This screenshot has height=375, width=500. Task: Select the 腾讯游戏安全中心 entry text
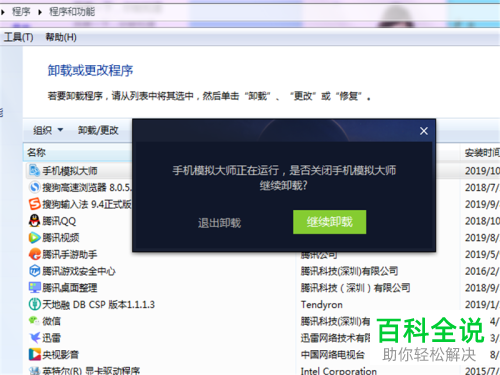pos(79,271)
